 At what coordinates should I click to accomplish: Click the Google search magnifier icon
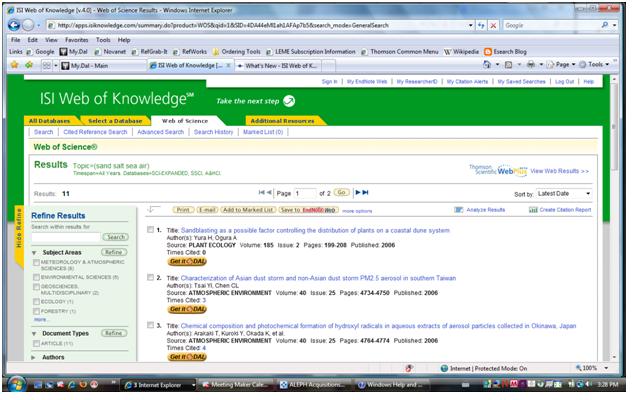click(x=605, y=25)
